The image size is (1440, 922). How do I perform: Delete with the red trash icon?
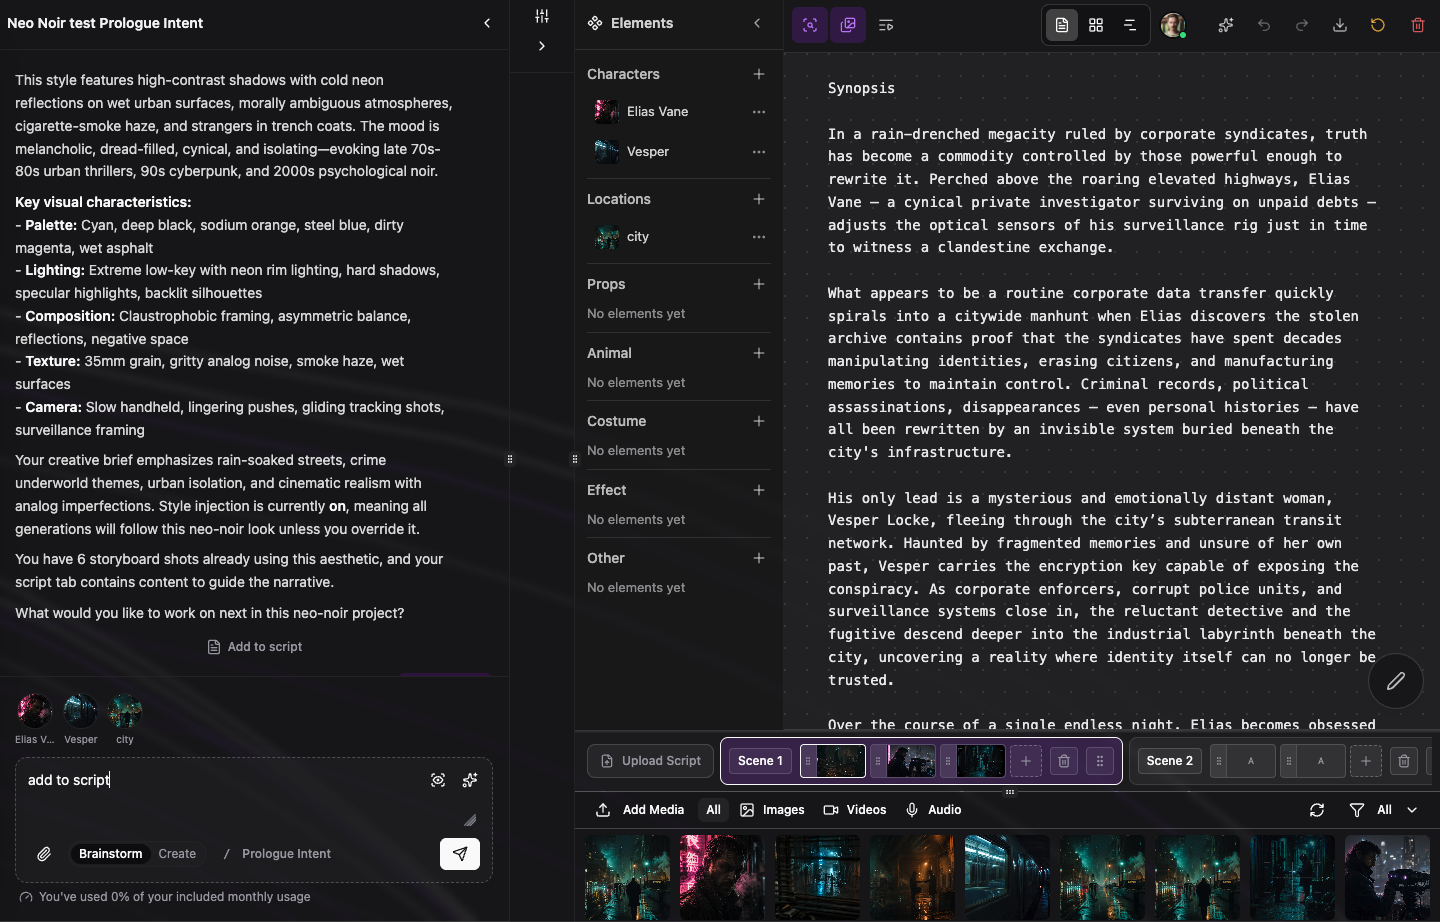(x=1418, y=25)
